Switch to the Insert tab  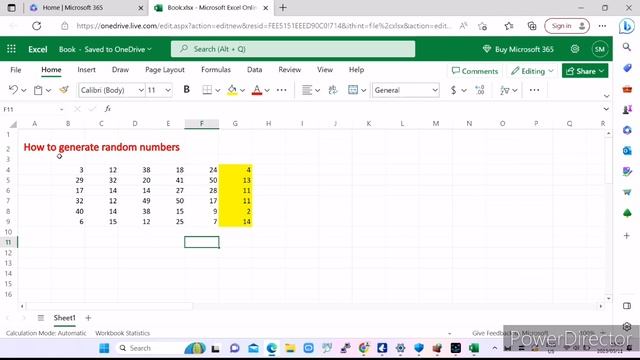point(87,70)
